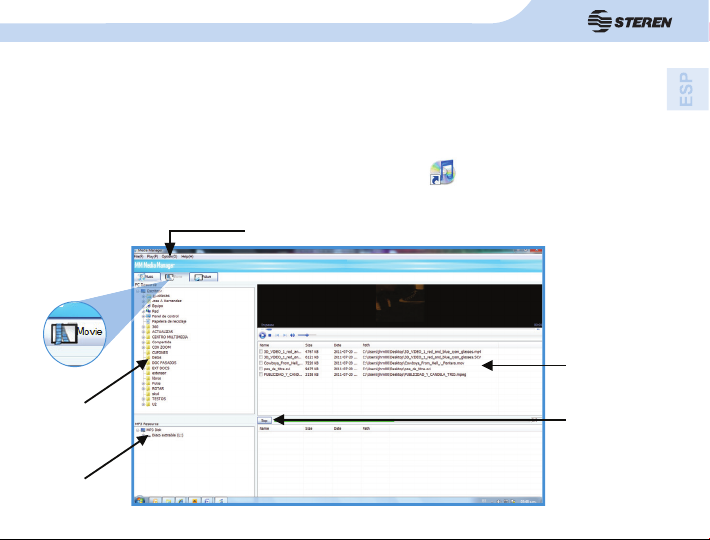The width and height of the screenshot is (710, 540).
Task: Tick checkbox for the 4767 KB video file
Action: click(261, 351)
